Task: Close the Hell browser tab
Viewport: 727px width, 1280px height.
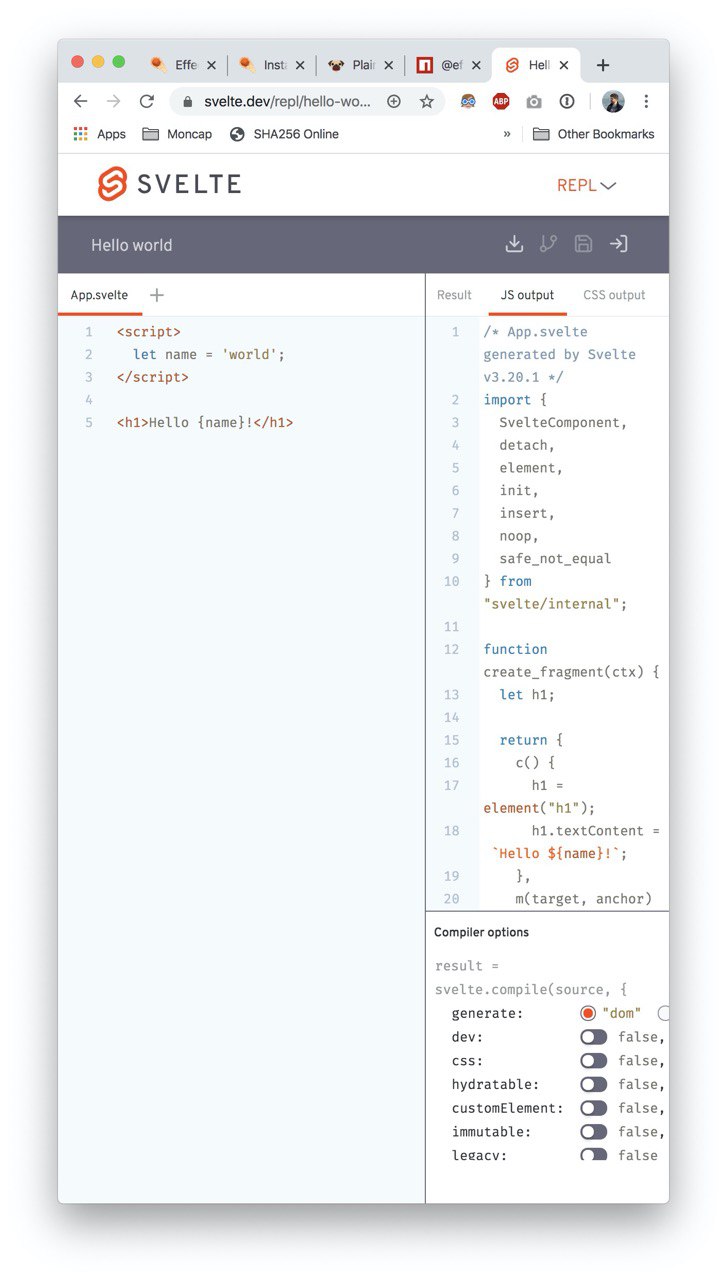Action: (564, 65)
